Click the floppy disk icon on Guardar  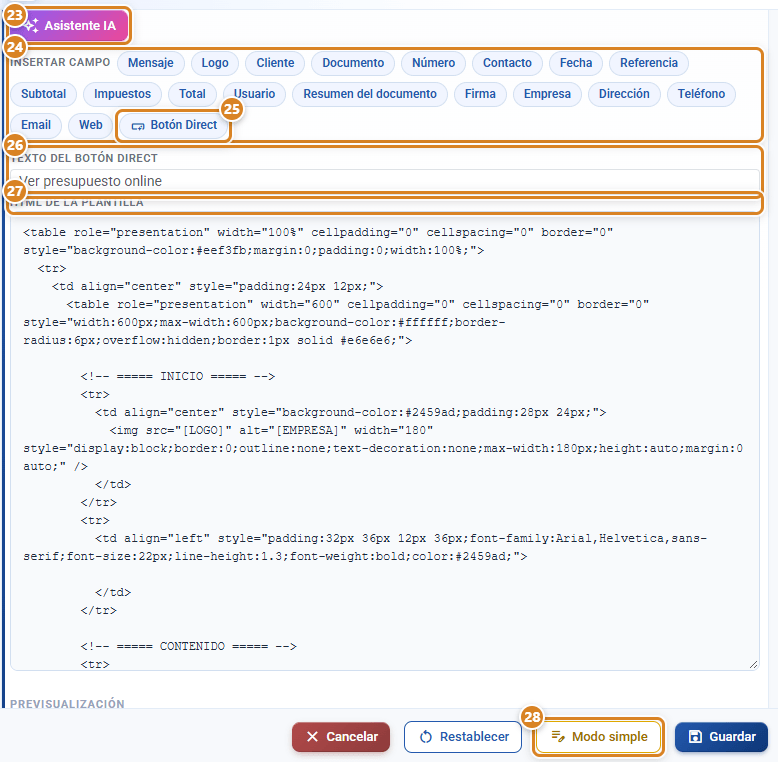696,737
